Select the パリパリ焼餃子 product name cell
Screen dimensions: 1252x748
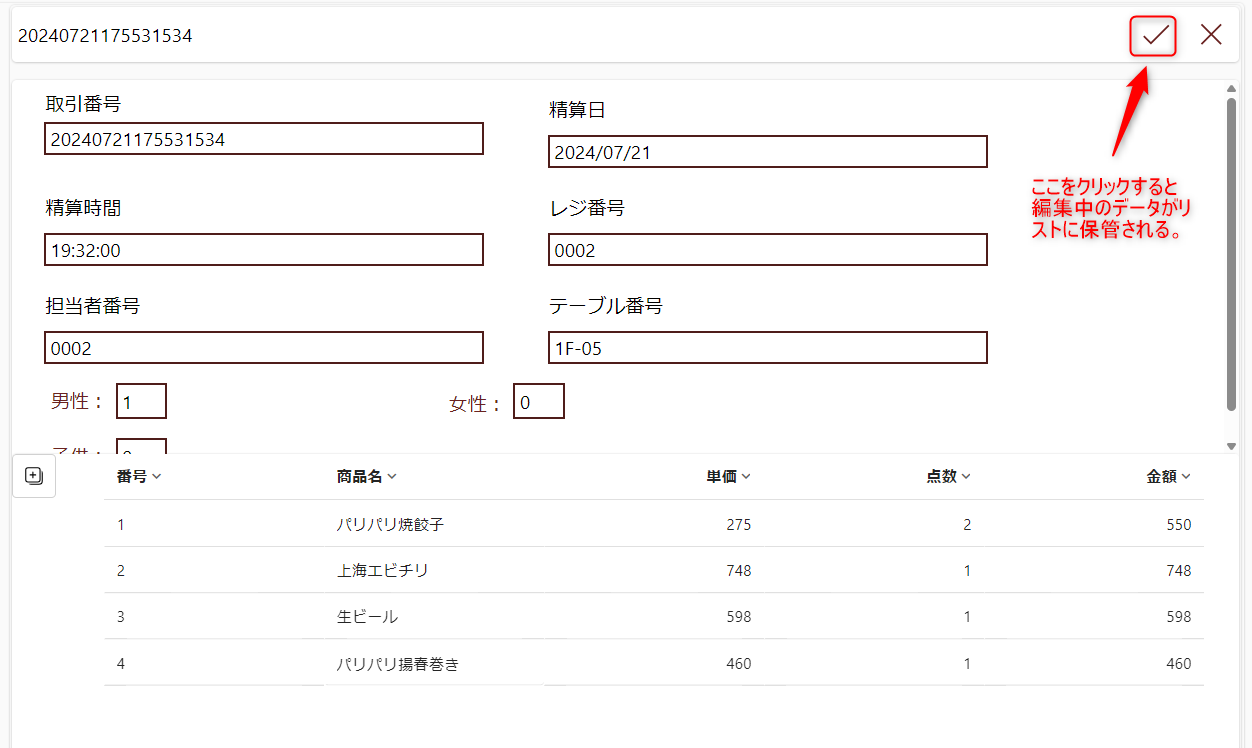(389, 524)
